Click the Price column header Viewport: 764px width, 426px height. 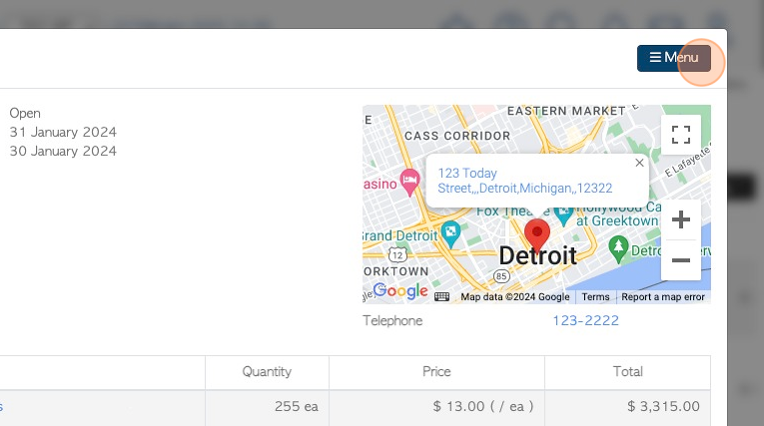pyautogui.click(x=437, y=372)
